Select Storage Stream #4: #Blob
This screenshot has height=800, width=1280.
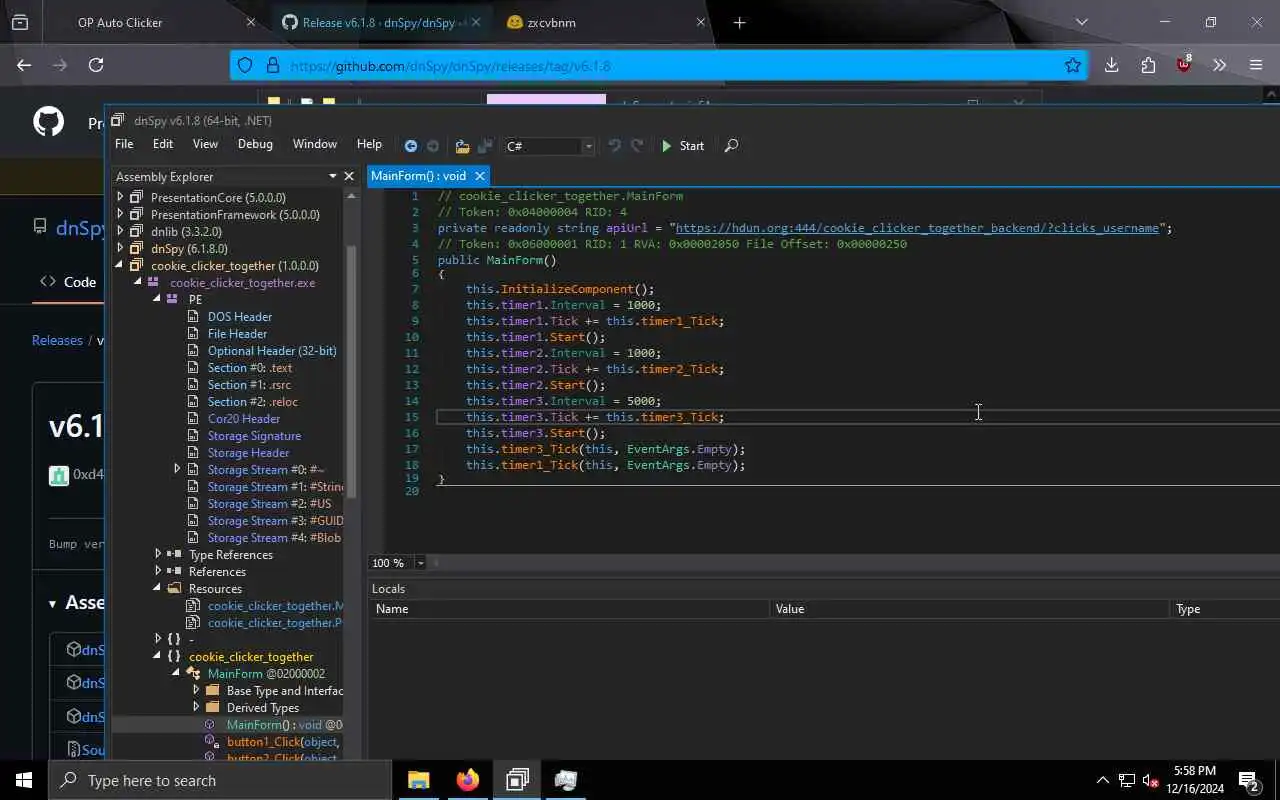pos(274,538)
